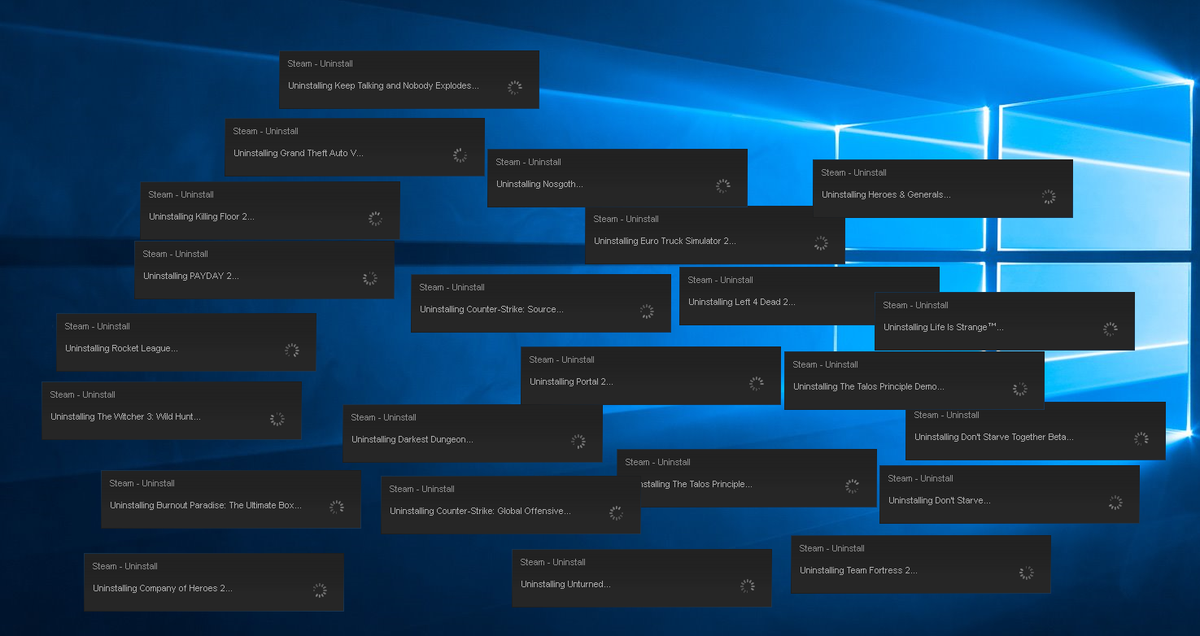Image resolution: width=1200 pixels, height=636 pixels.
Task: Click the spinner in Unturned dialog
Action: pyautogui.click(x=747, y=586)
